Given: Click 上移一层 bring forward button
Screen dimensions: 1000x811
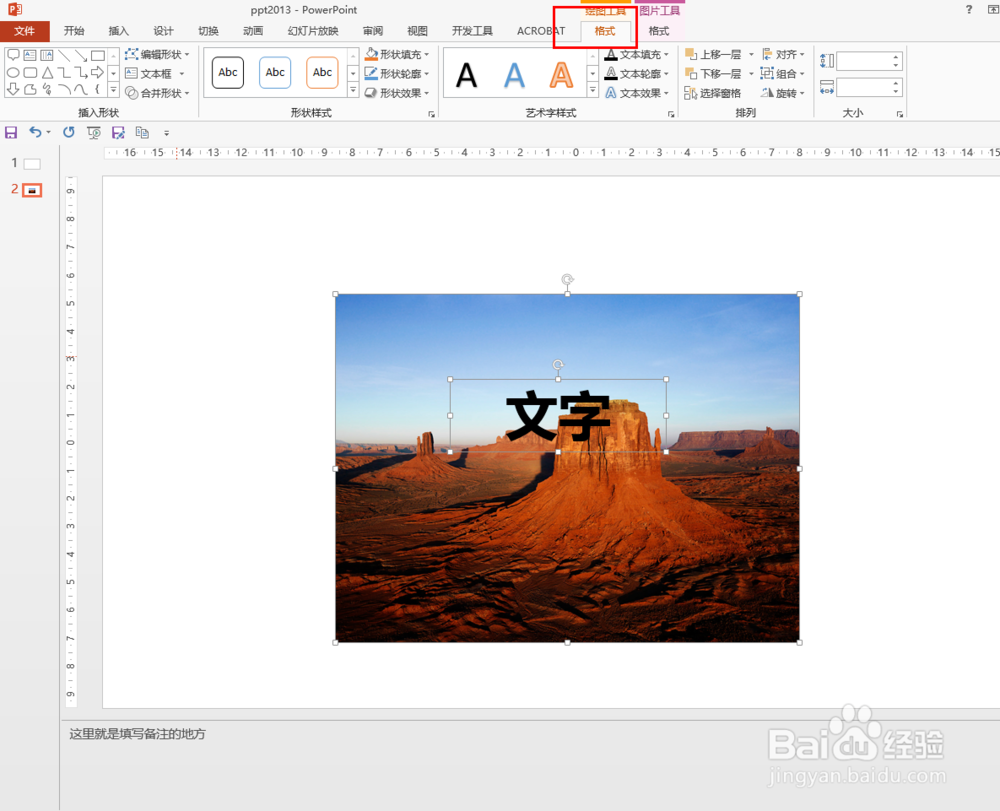Looking at the screenshot, I should 714,54.
